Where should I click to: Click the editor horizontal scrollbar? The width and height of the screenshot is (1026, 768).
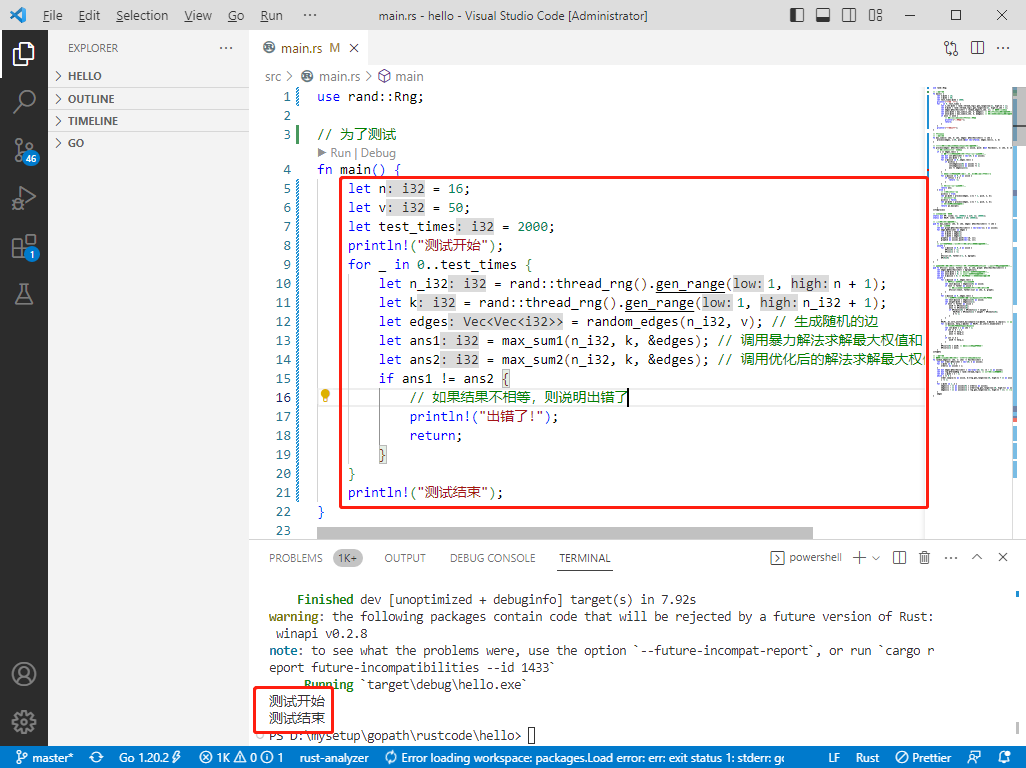click(x=565, y=532)
